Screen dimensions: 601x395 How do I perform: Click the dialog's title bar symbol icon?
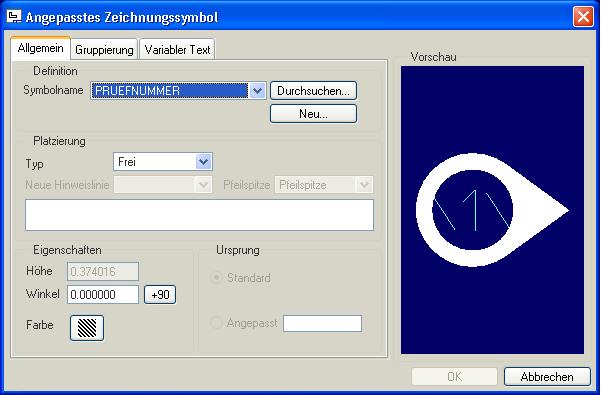click(14, 16)
